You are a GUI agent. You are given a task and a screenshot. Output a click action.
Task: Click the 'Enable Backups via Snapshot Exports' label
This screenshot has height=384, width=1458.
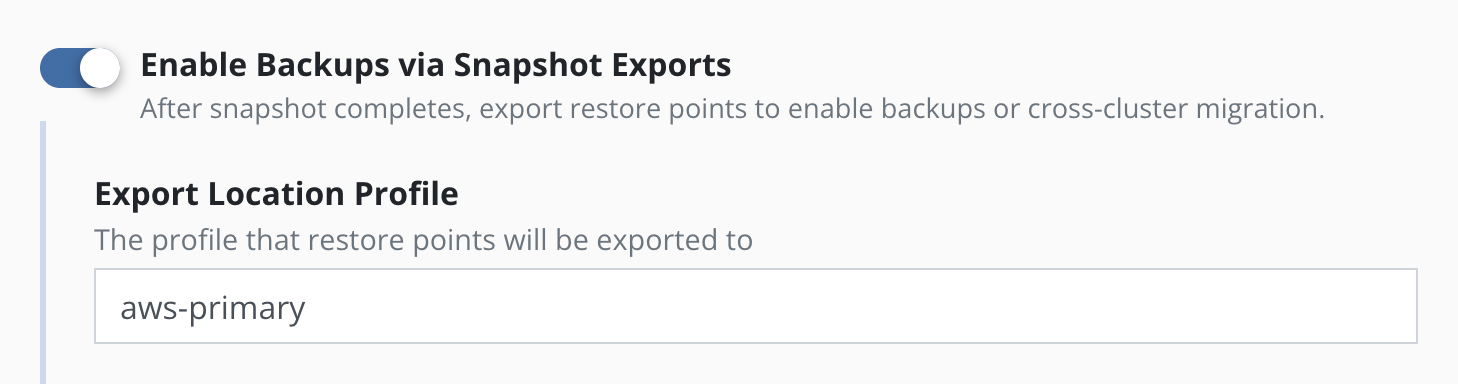[436, 65]
